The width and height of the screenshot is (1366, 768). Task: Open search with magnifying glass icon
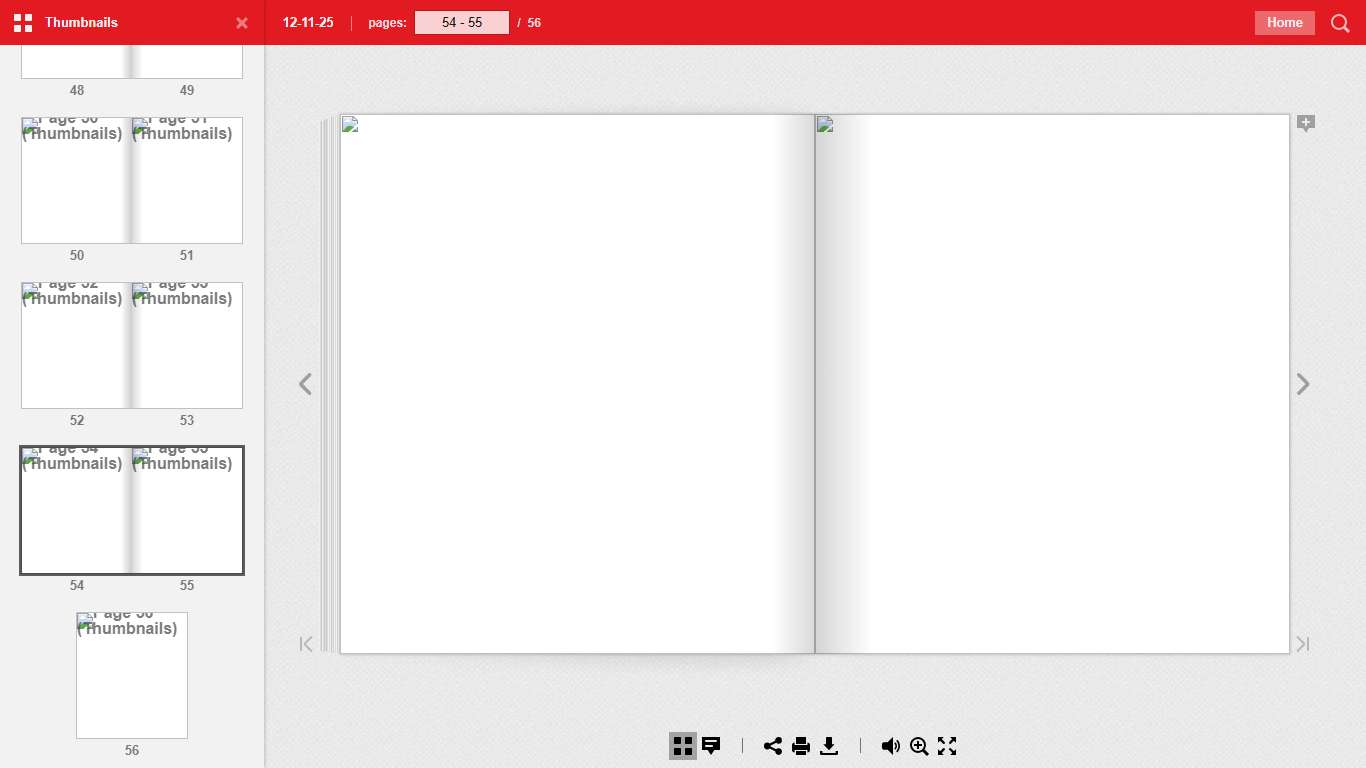(1340, 23)
